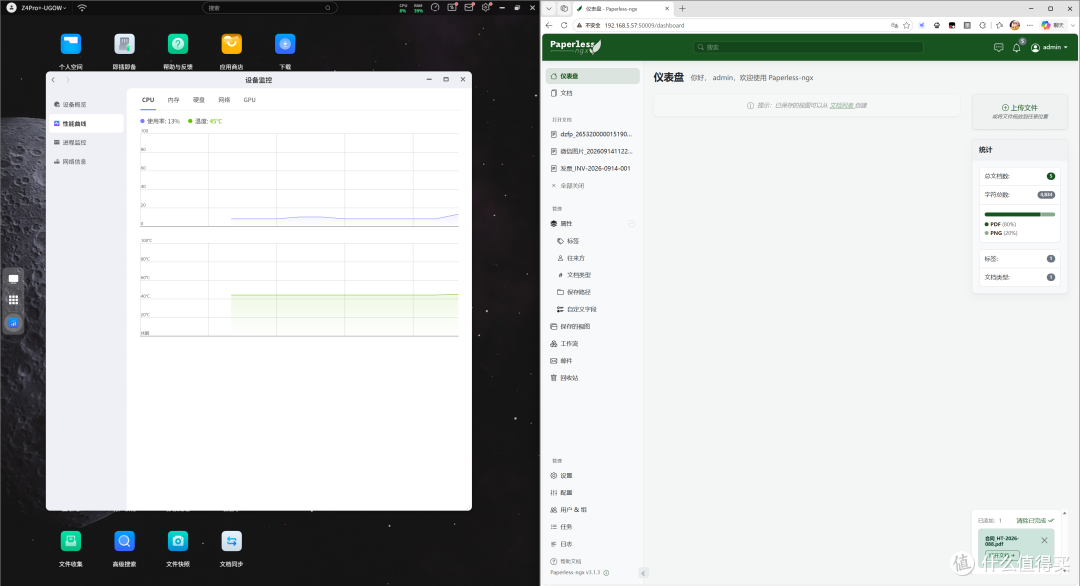
Task: Dismiss the 合同_HT-2026 upload notification
Action: 1044,541
